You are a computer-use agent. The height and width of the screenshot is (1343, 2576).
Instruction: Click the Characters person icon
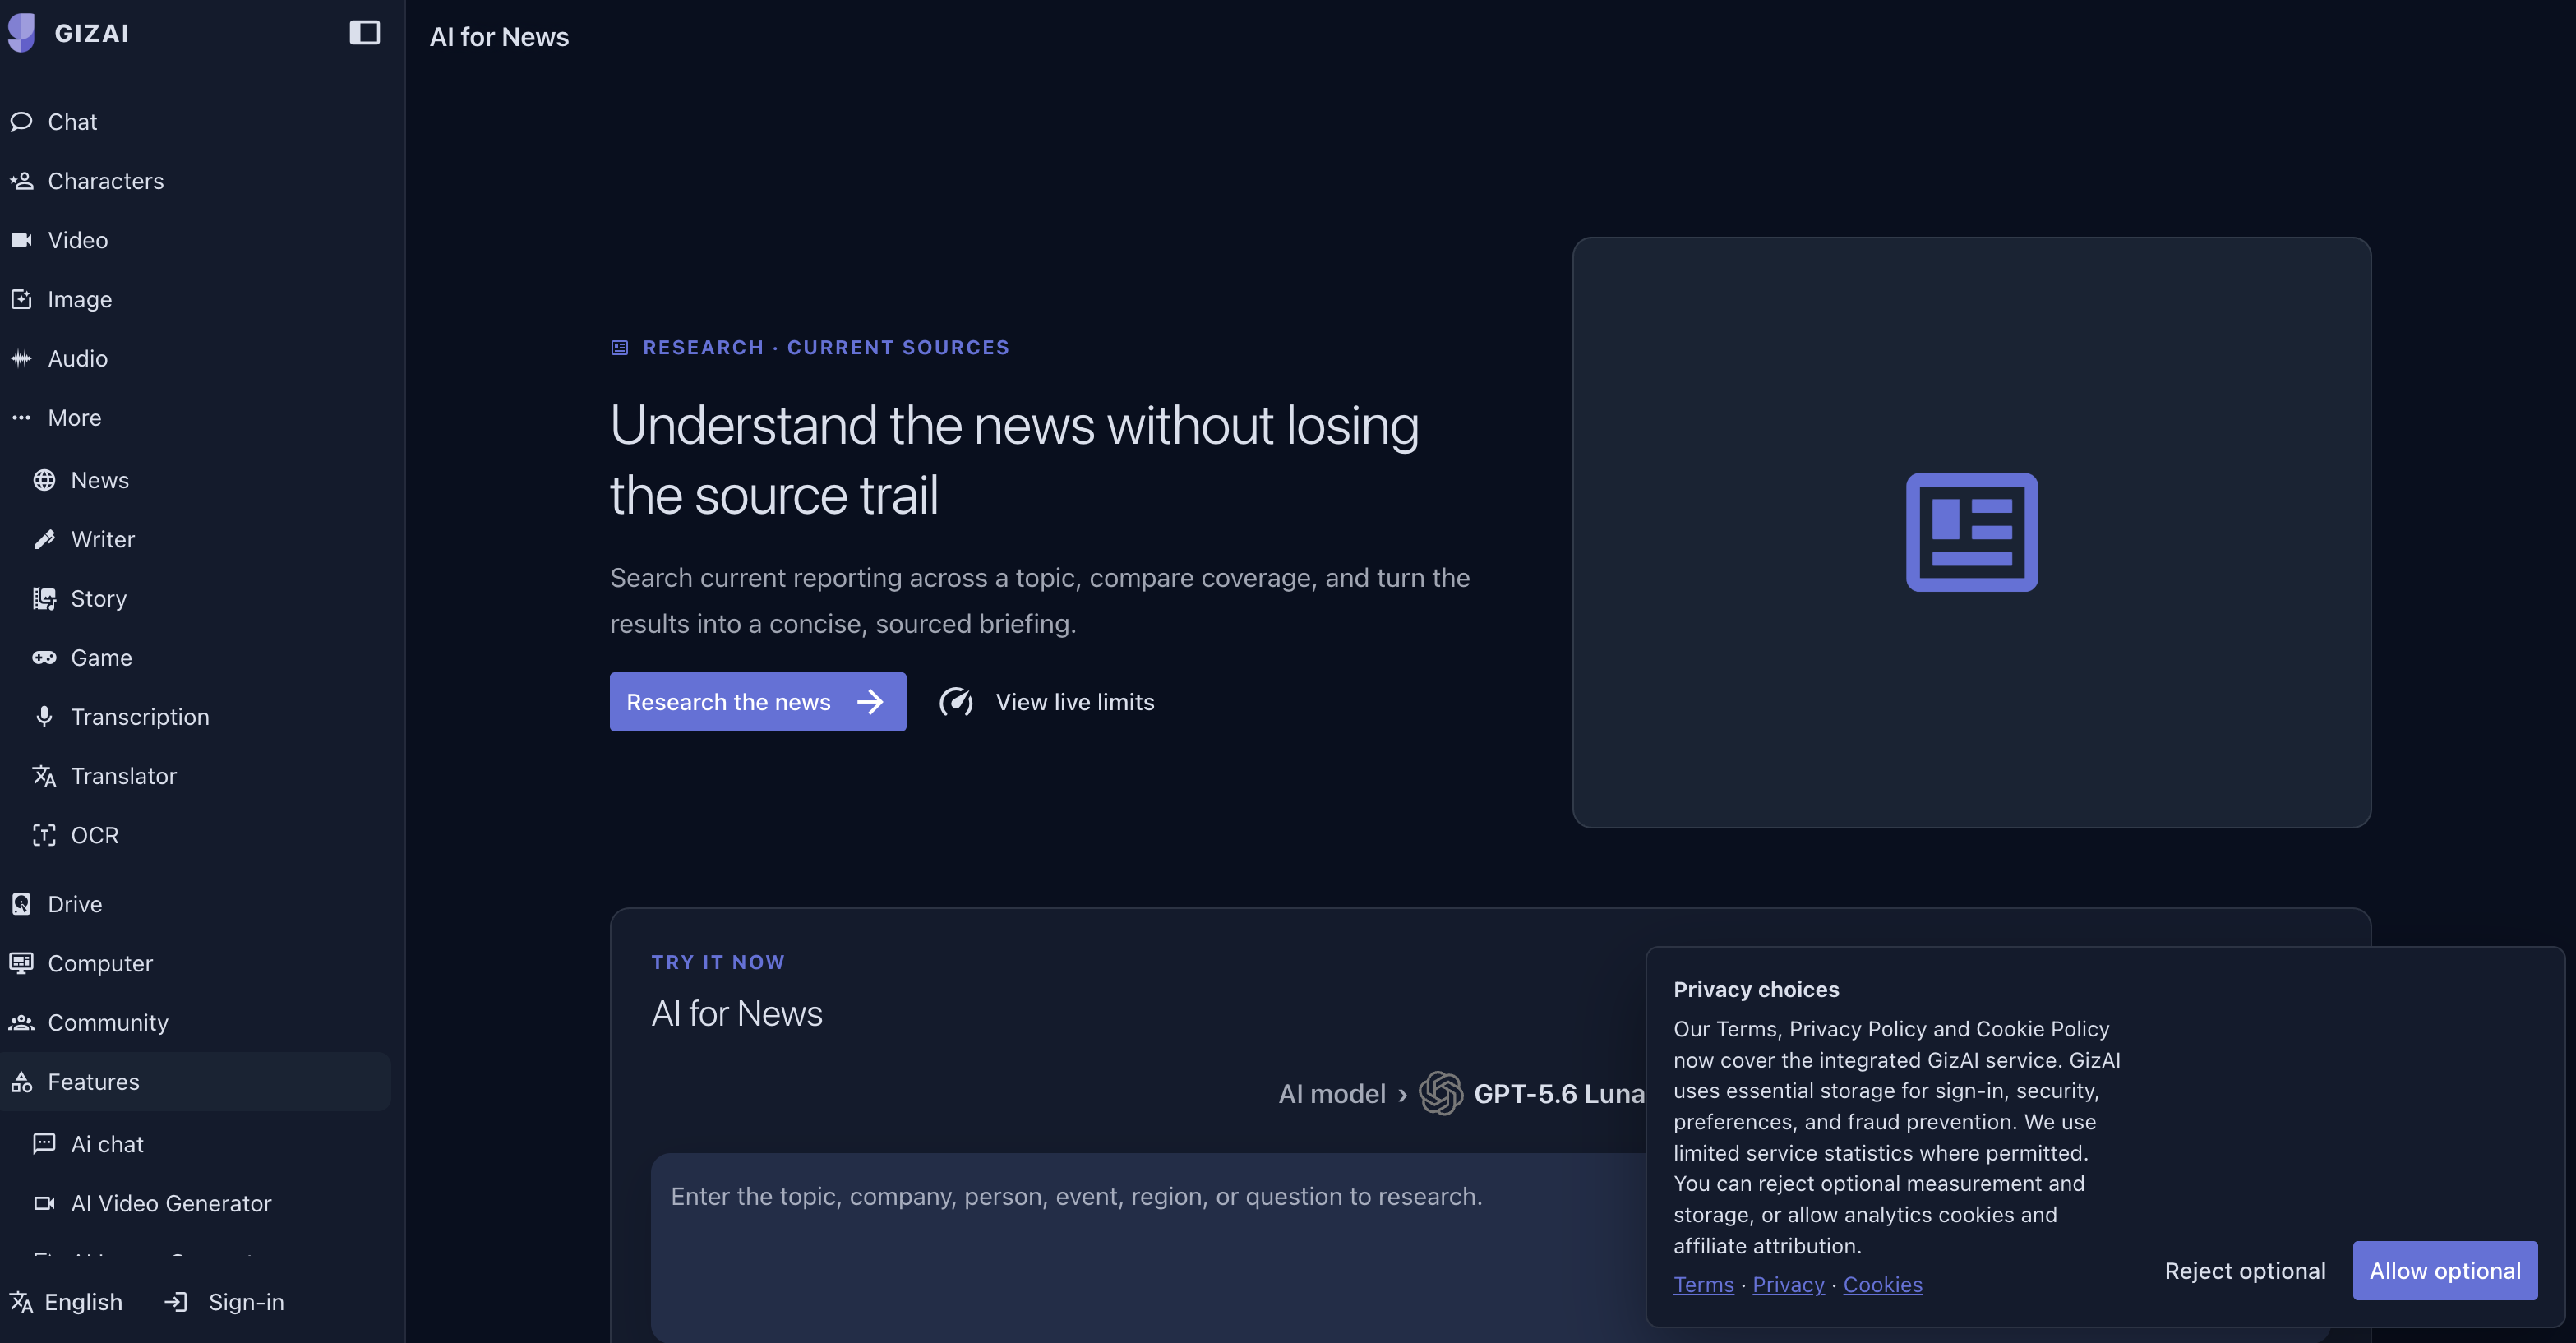21,181
